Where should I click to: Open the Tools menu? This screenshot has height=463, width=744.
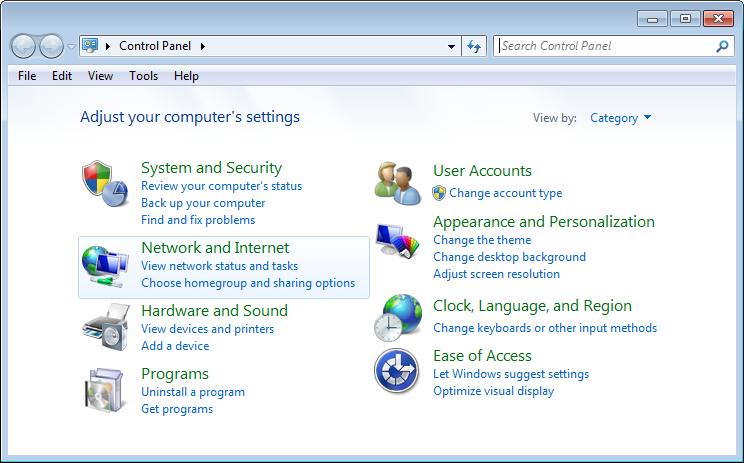pos(143,76)
